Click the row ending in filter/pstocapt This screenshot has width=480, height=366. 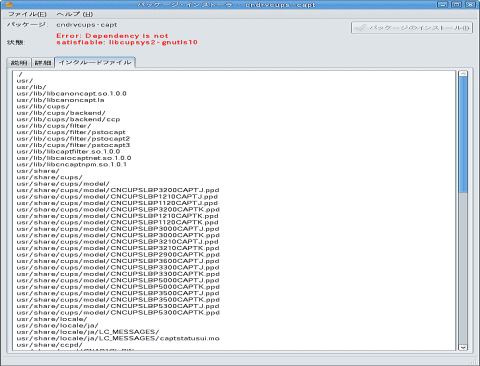[x=71, y=132]
